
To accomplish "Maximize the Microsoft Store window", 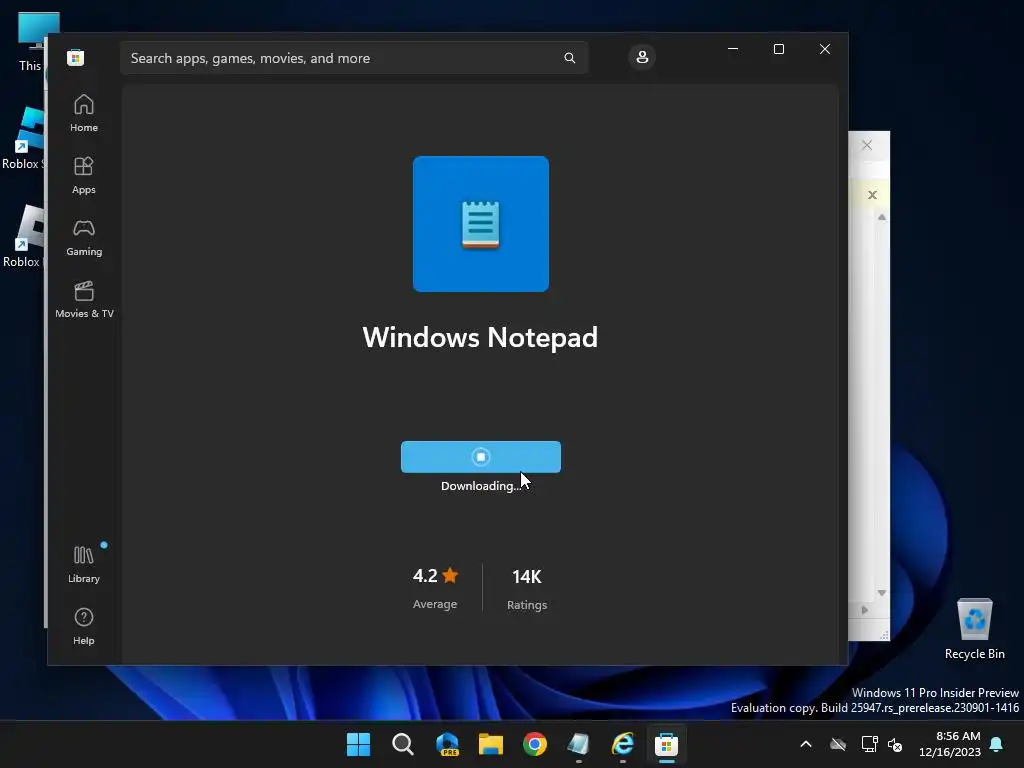I will click(778, 49).
